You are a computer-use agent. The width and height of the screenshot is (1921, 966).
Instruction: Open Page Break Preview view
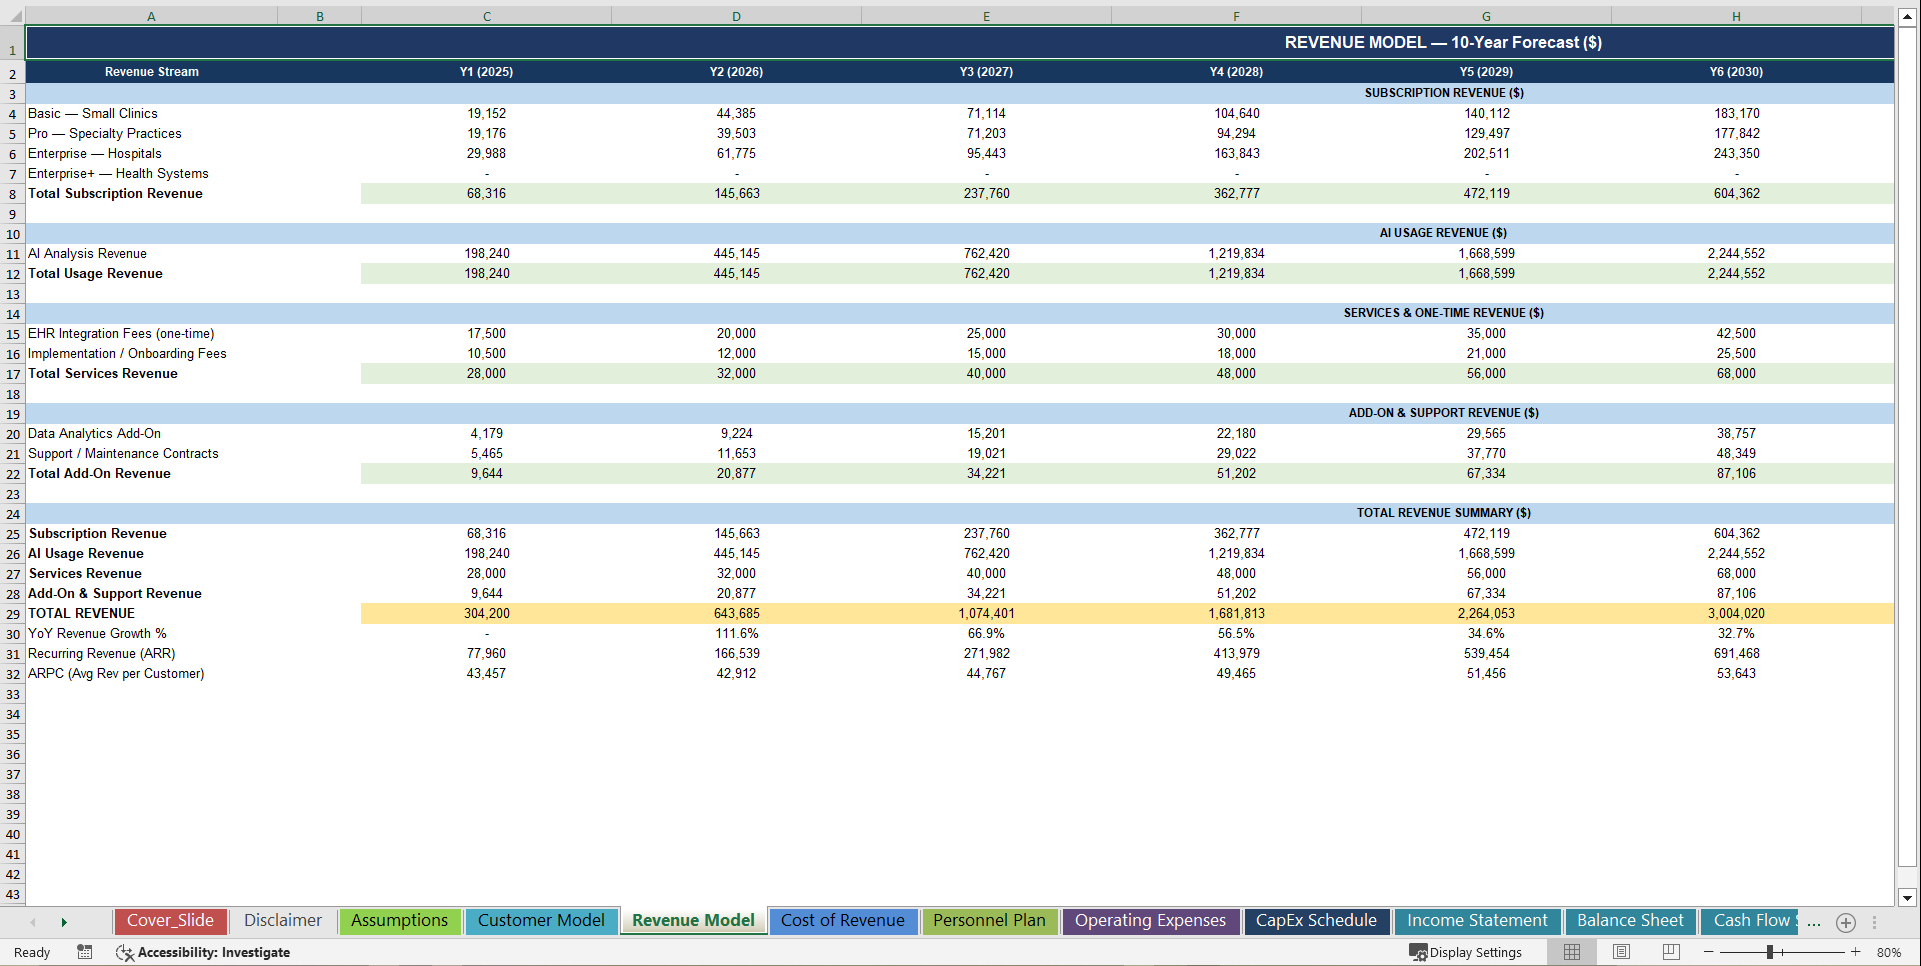point(1671,952)
